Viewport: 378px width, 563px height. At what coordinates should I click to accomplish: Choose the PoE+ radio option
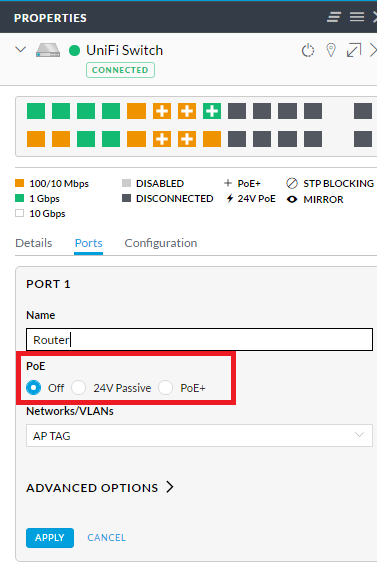point(165,388)
